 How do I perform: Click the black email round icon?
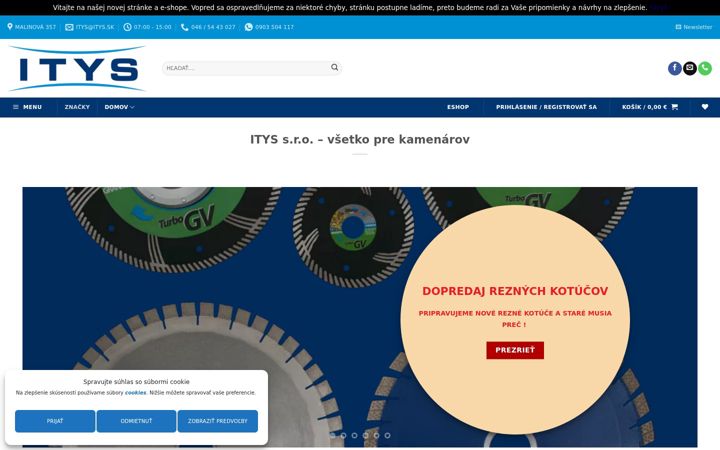690,68
